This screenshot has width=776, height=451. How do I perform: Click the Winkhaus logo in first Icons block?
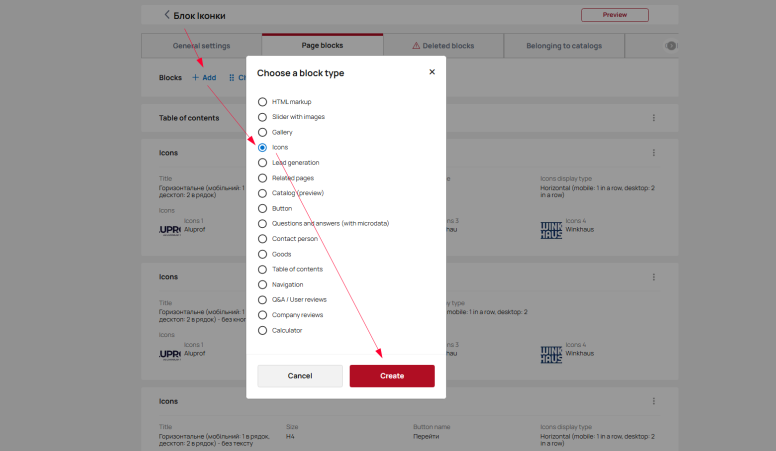coord(551,230)
